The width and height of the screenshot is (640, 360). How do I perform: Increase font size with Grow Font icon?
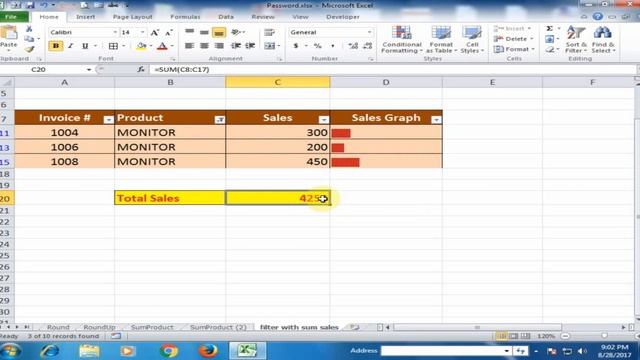pos(154,32)
